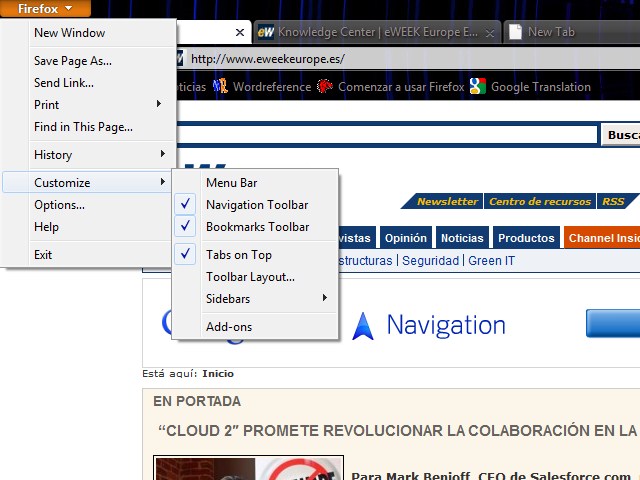
Task: Click the eWEEK tab favicon
Action: pyautogui.click(x=266, y=32)
